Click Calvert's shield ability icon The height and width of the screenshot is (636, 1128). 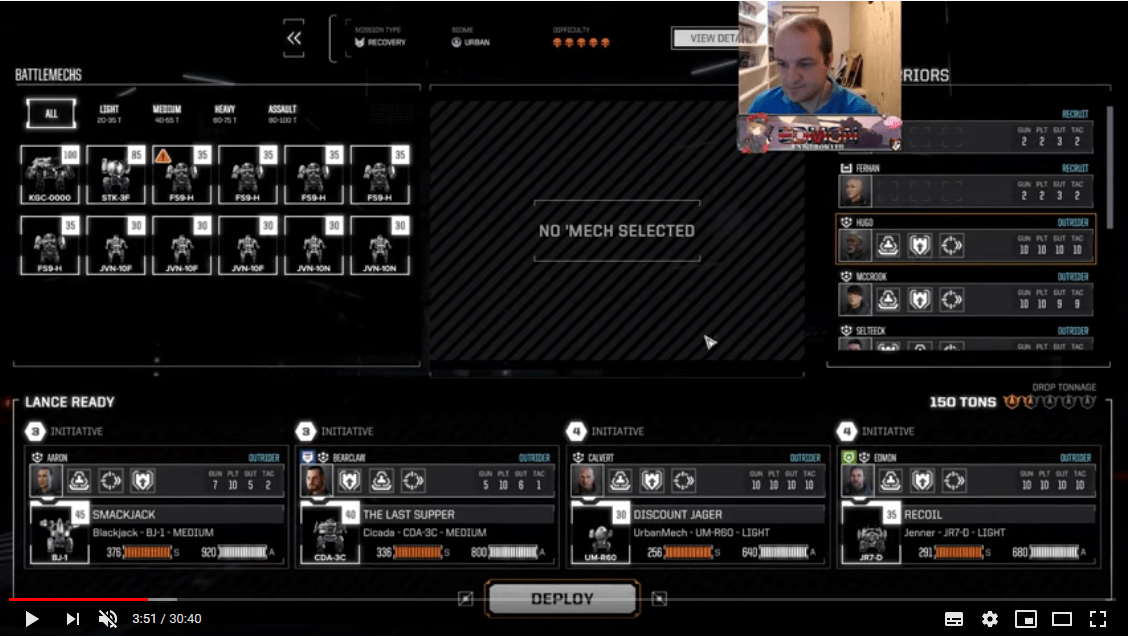652,481
